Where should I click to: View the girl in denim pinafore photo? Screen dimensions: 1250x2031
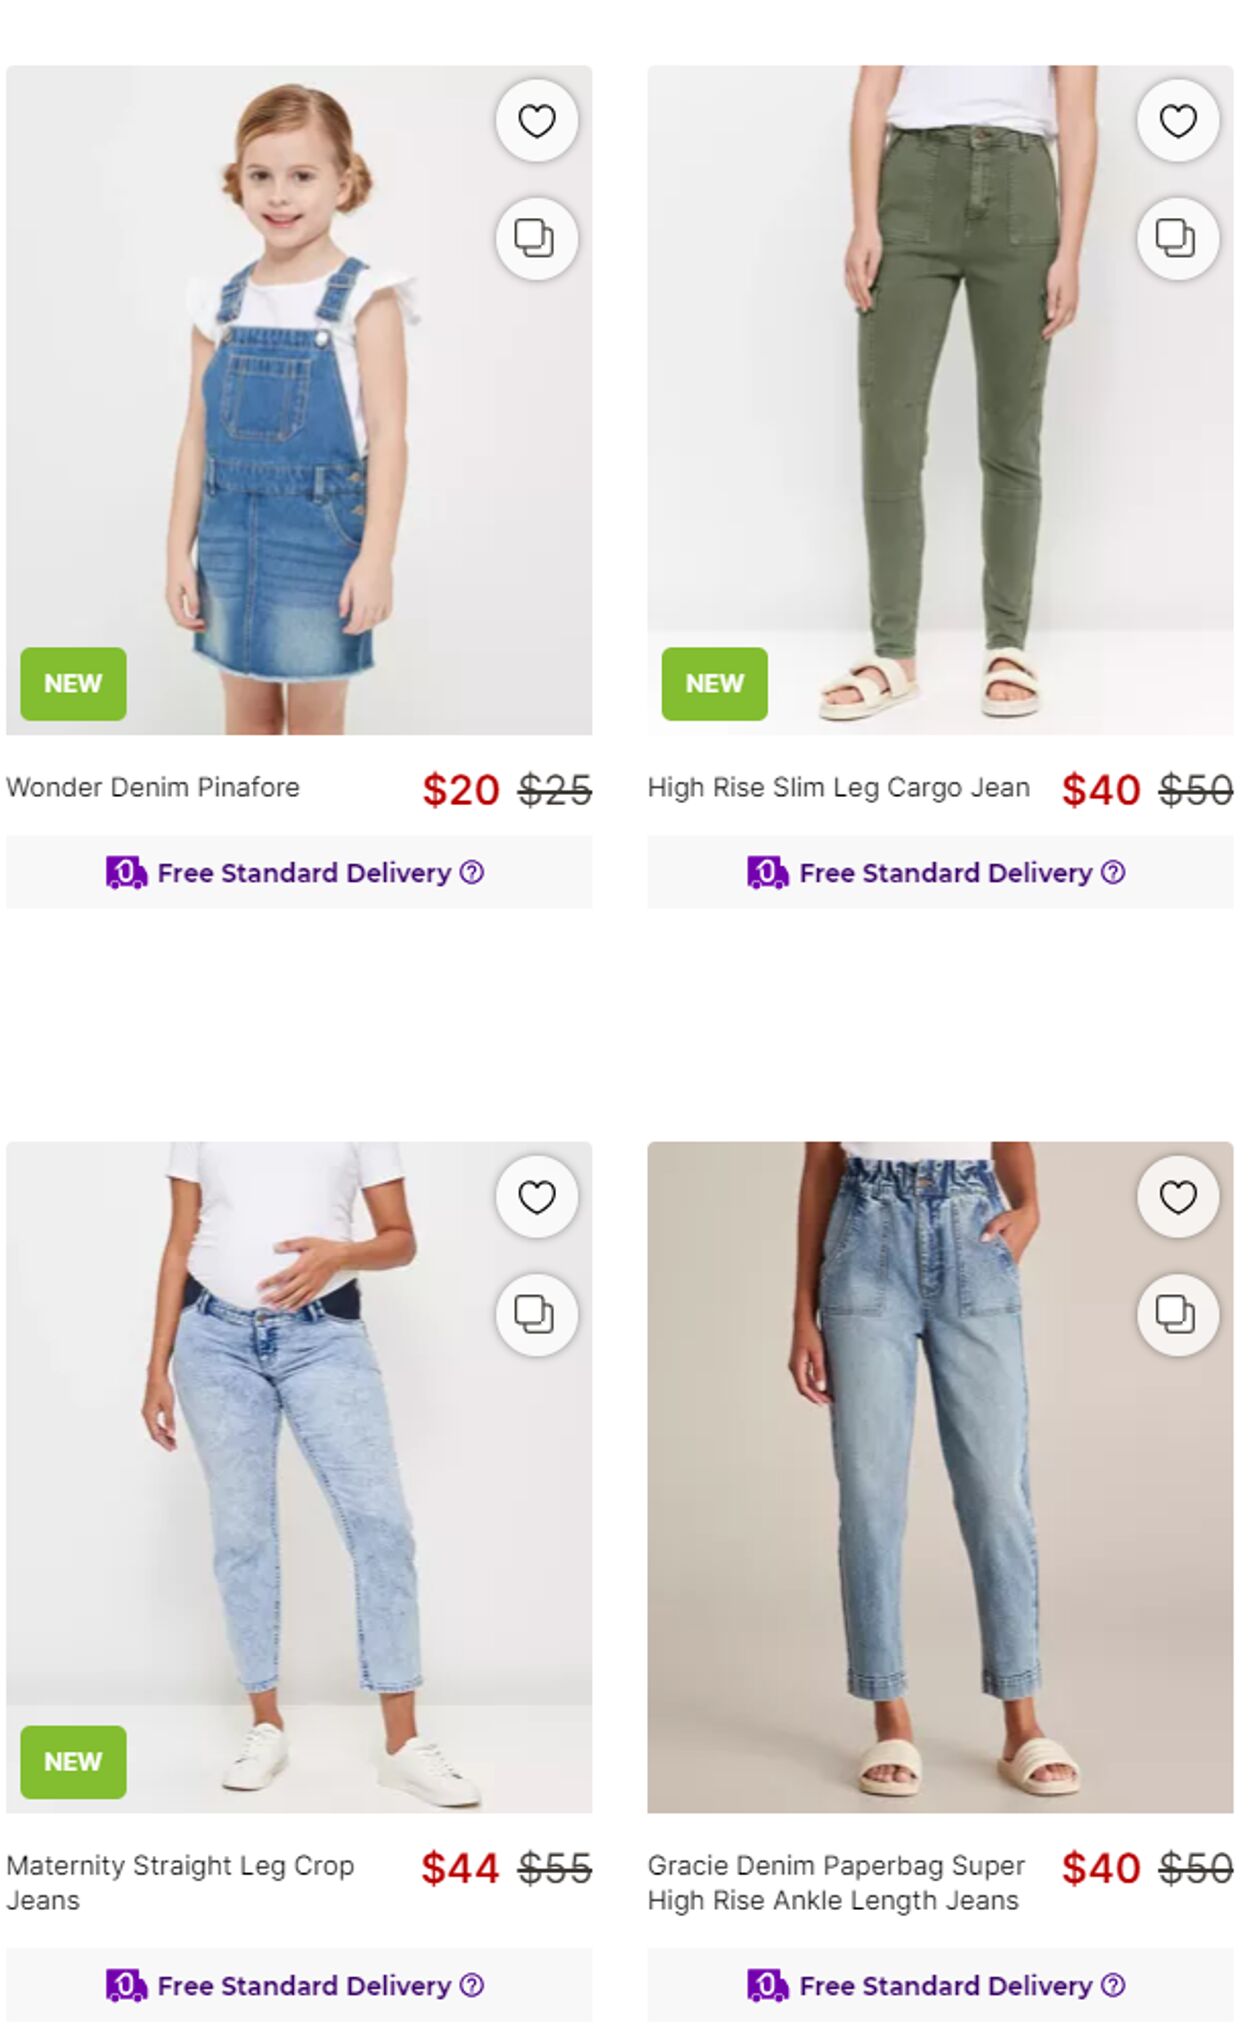coord(299,400)
